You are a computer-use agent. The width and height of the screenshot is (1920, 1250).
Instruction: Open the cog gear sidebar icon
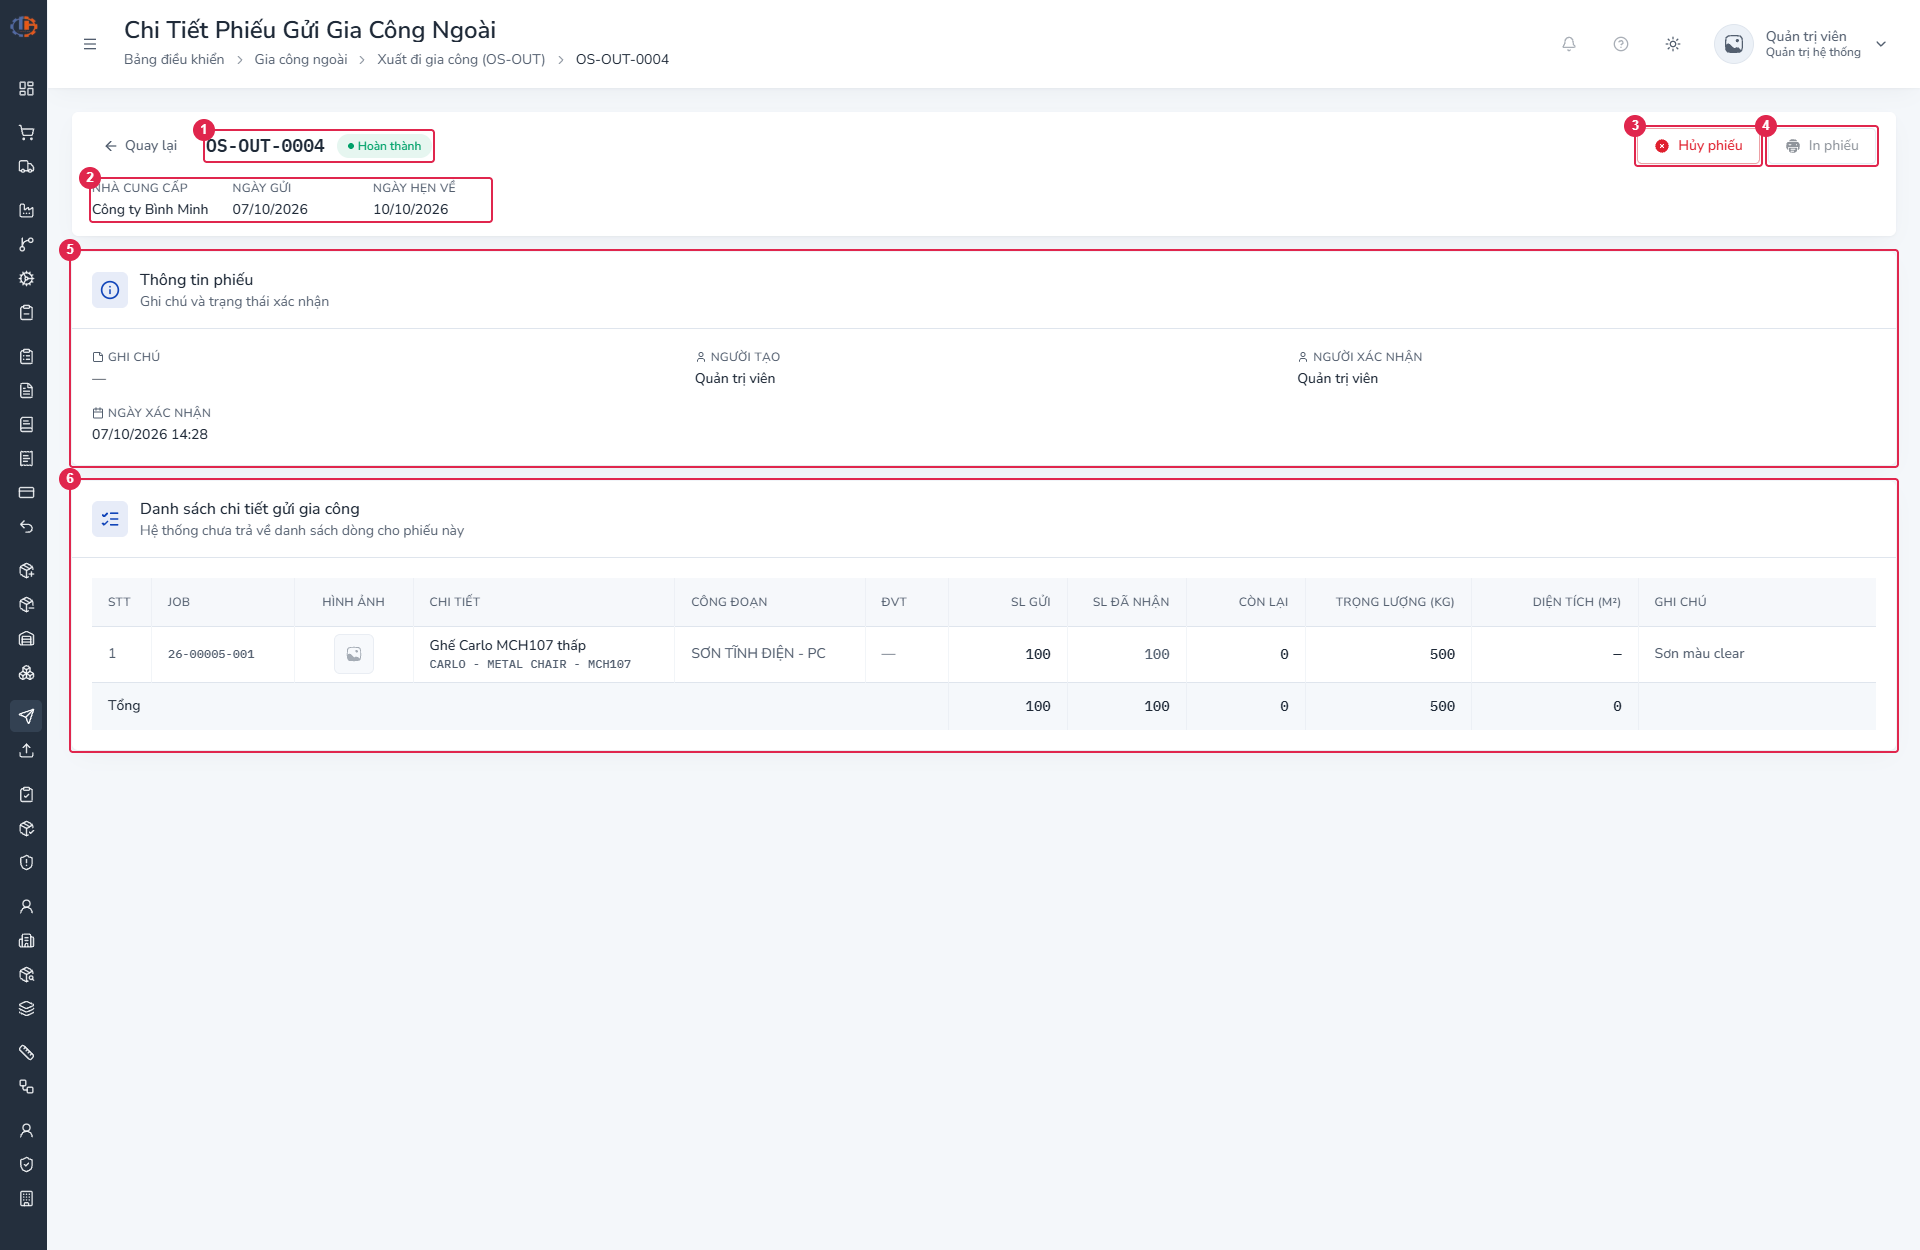pos(26,279)
